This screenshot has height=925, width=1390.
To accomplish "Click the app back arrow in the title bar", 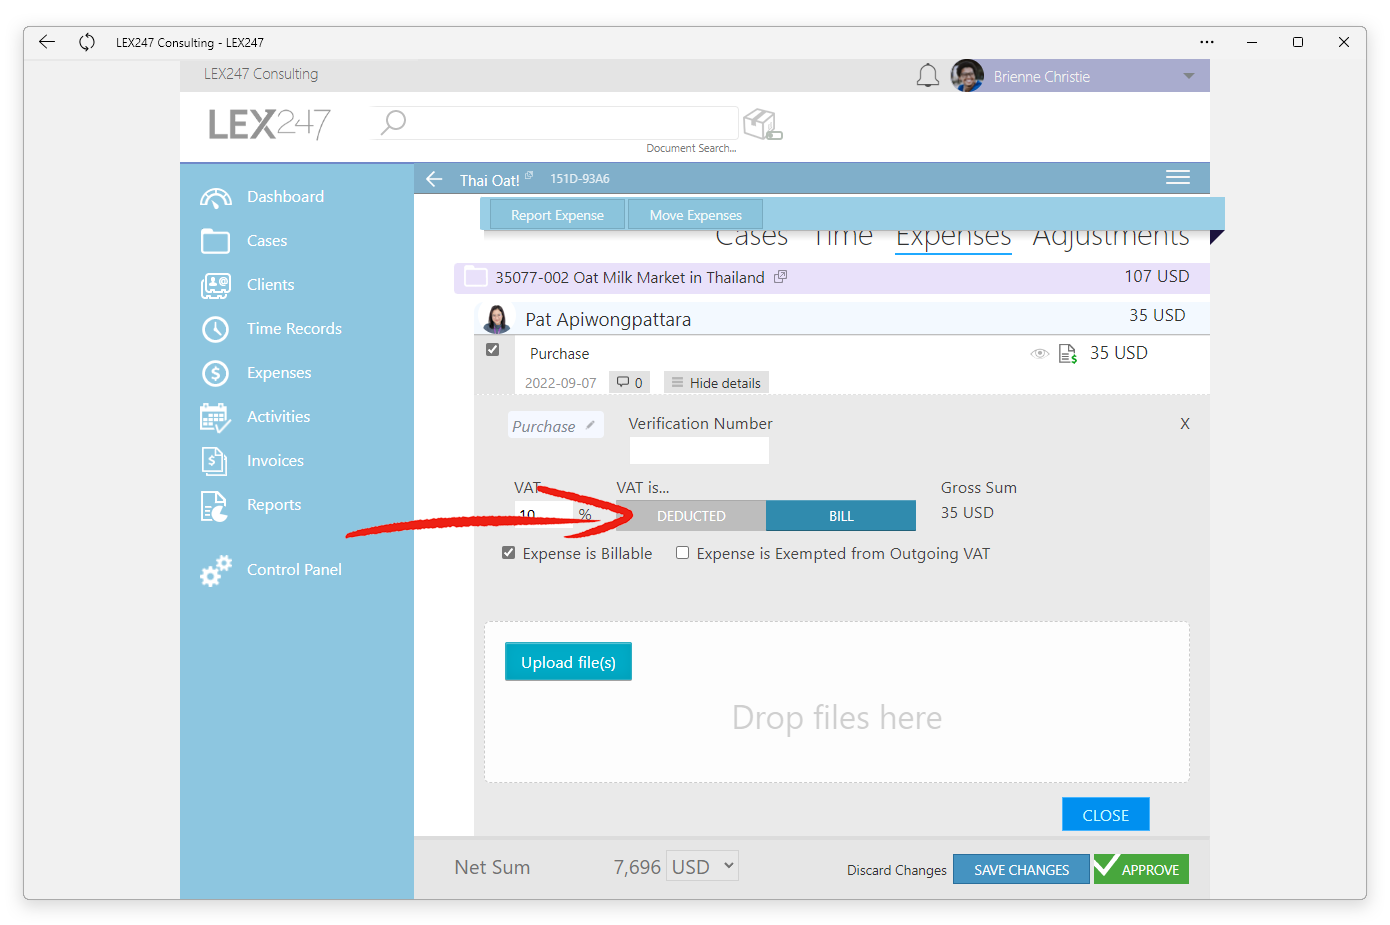I will [x=47, y=42].
